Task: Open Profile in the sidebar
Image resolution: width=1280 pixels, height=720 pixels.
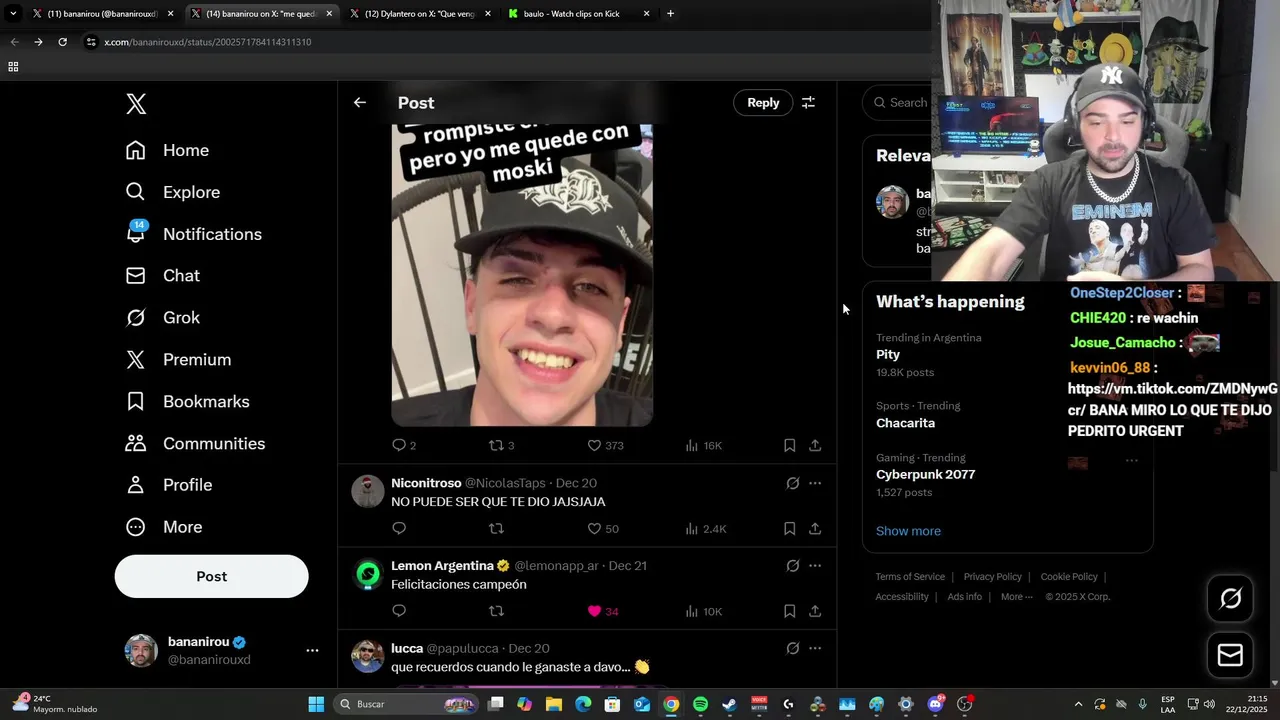Action: 168,485
